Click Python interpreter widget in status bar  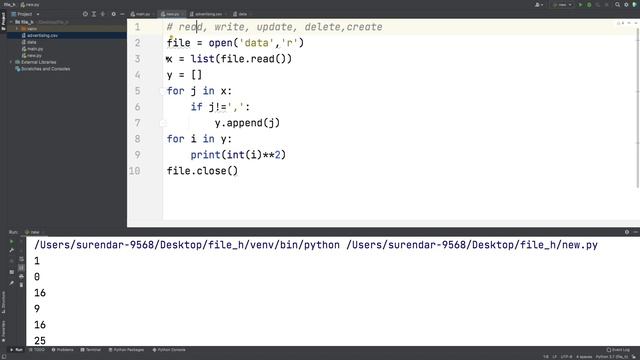(611, 357)
